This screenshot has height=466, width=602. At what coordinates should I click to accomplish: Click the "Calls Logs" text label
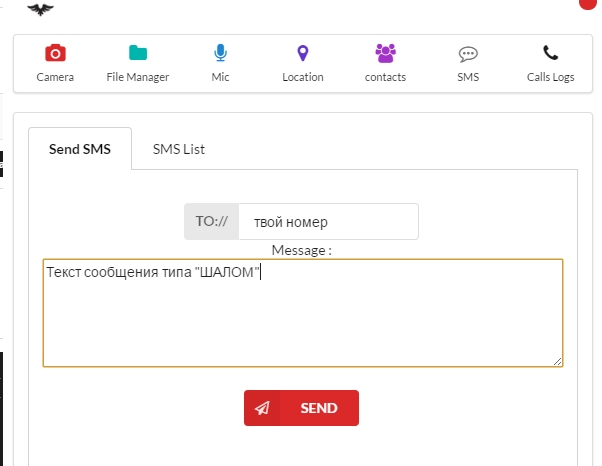coord(550,77)
